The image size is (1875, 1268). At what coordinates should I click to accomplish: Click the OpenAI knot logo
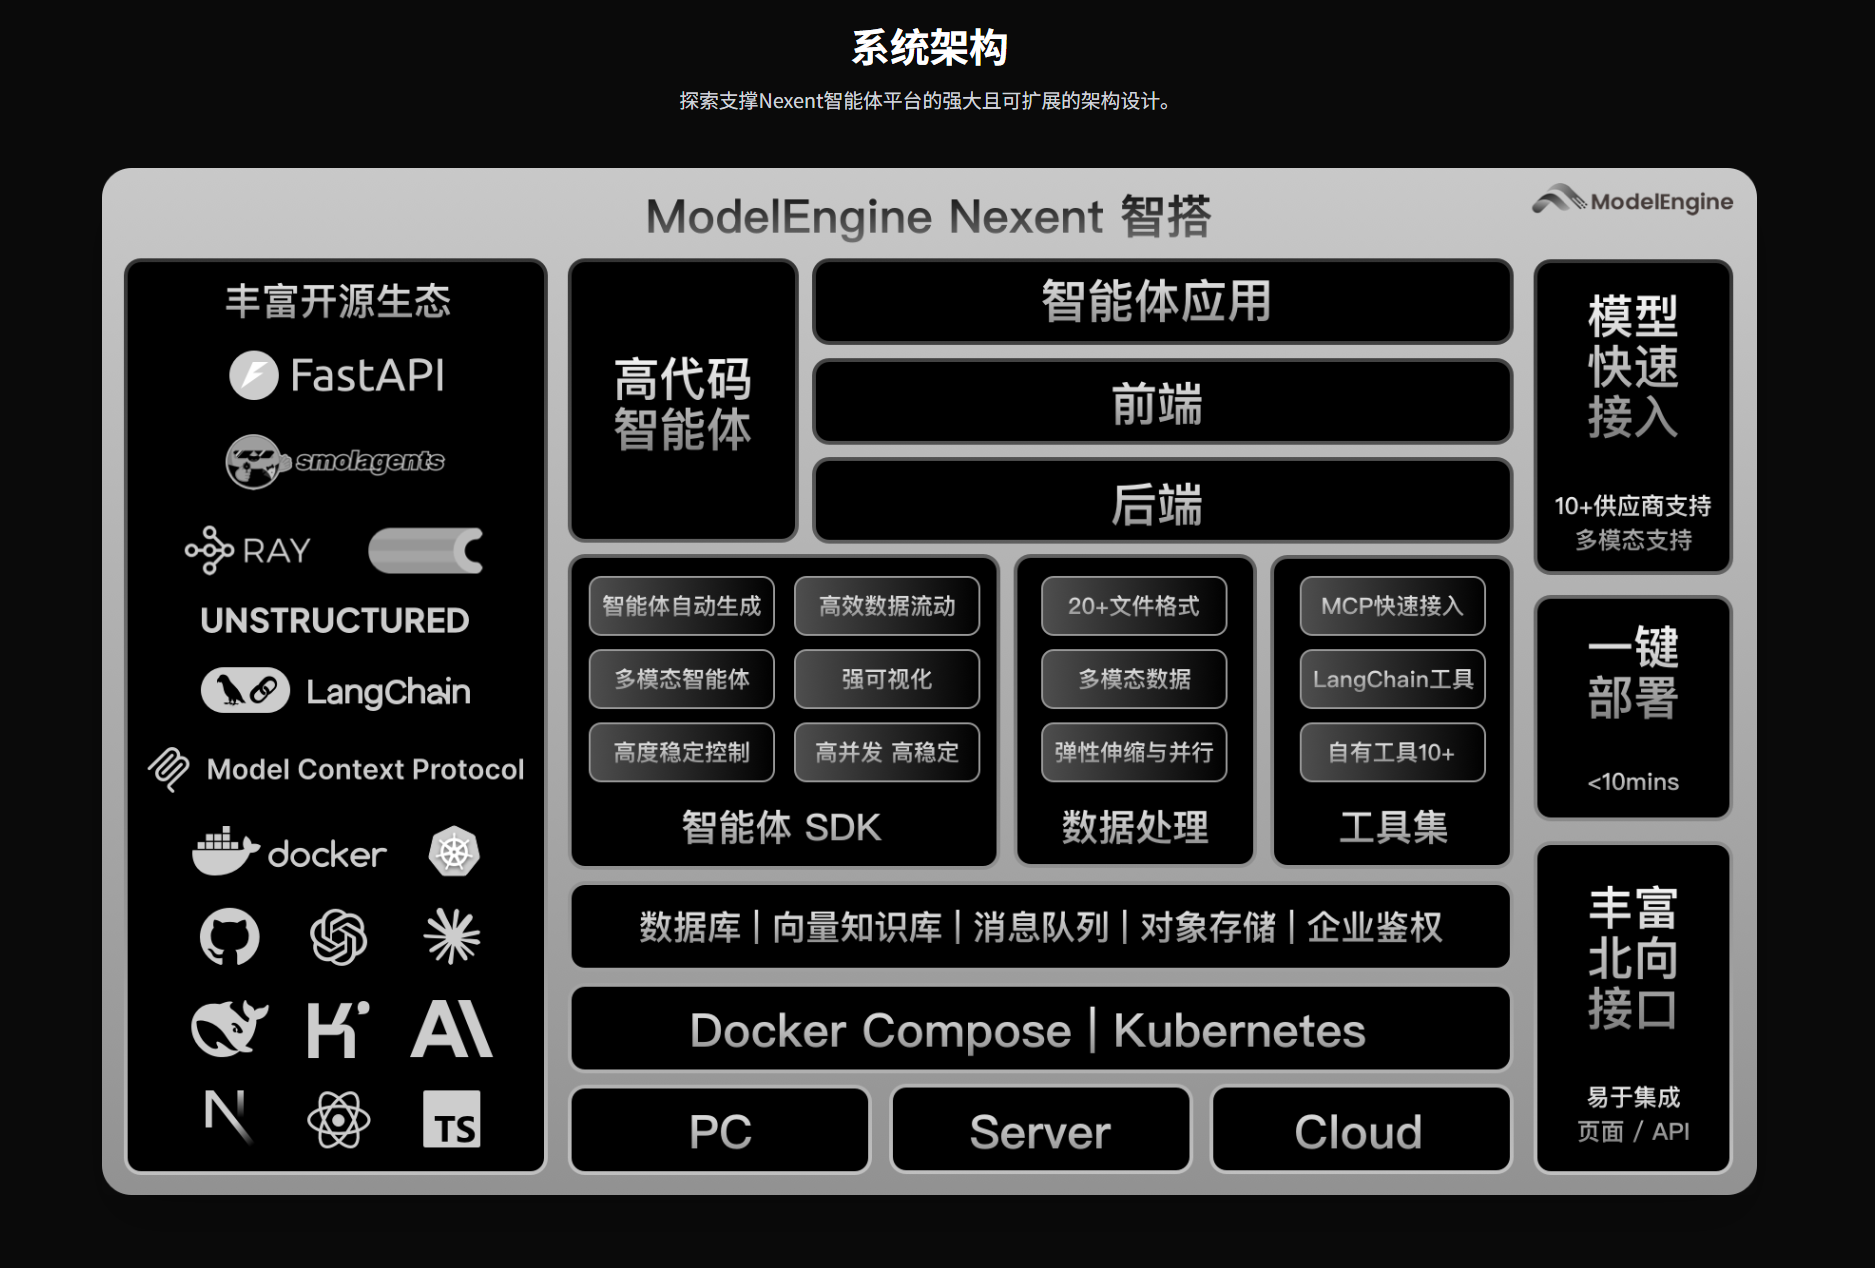pyautogui.click(x=339, y=937)
